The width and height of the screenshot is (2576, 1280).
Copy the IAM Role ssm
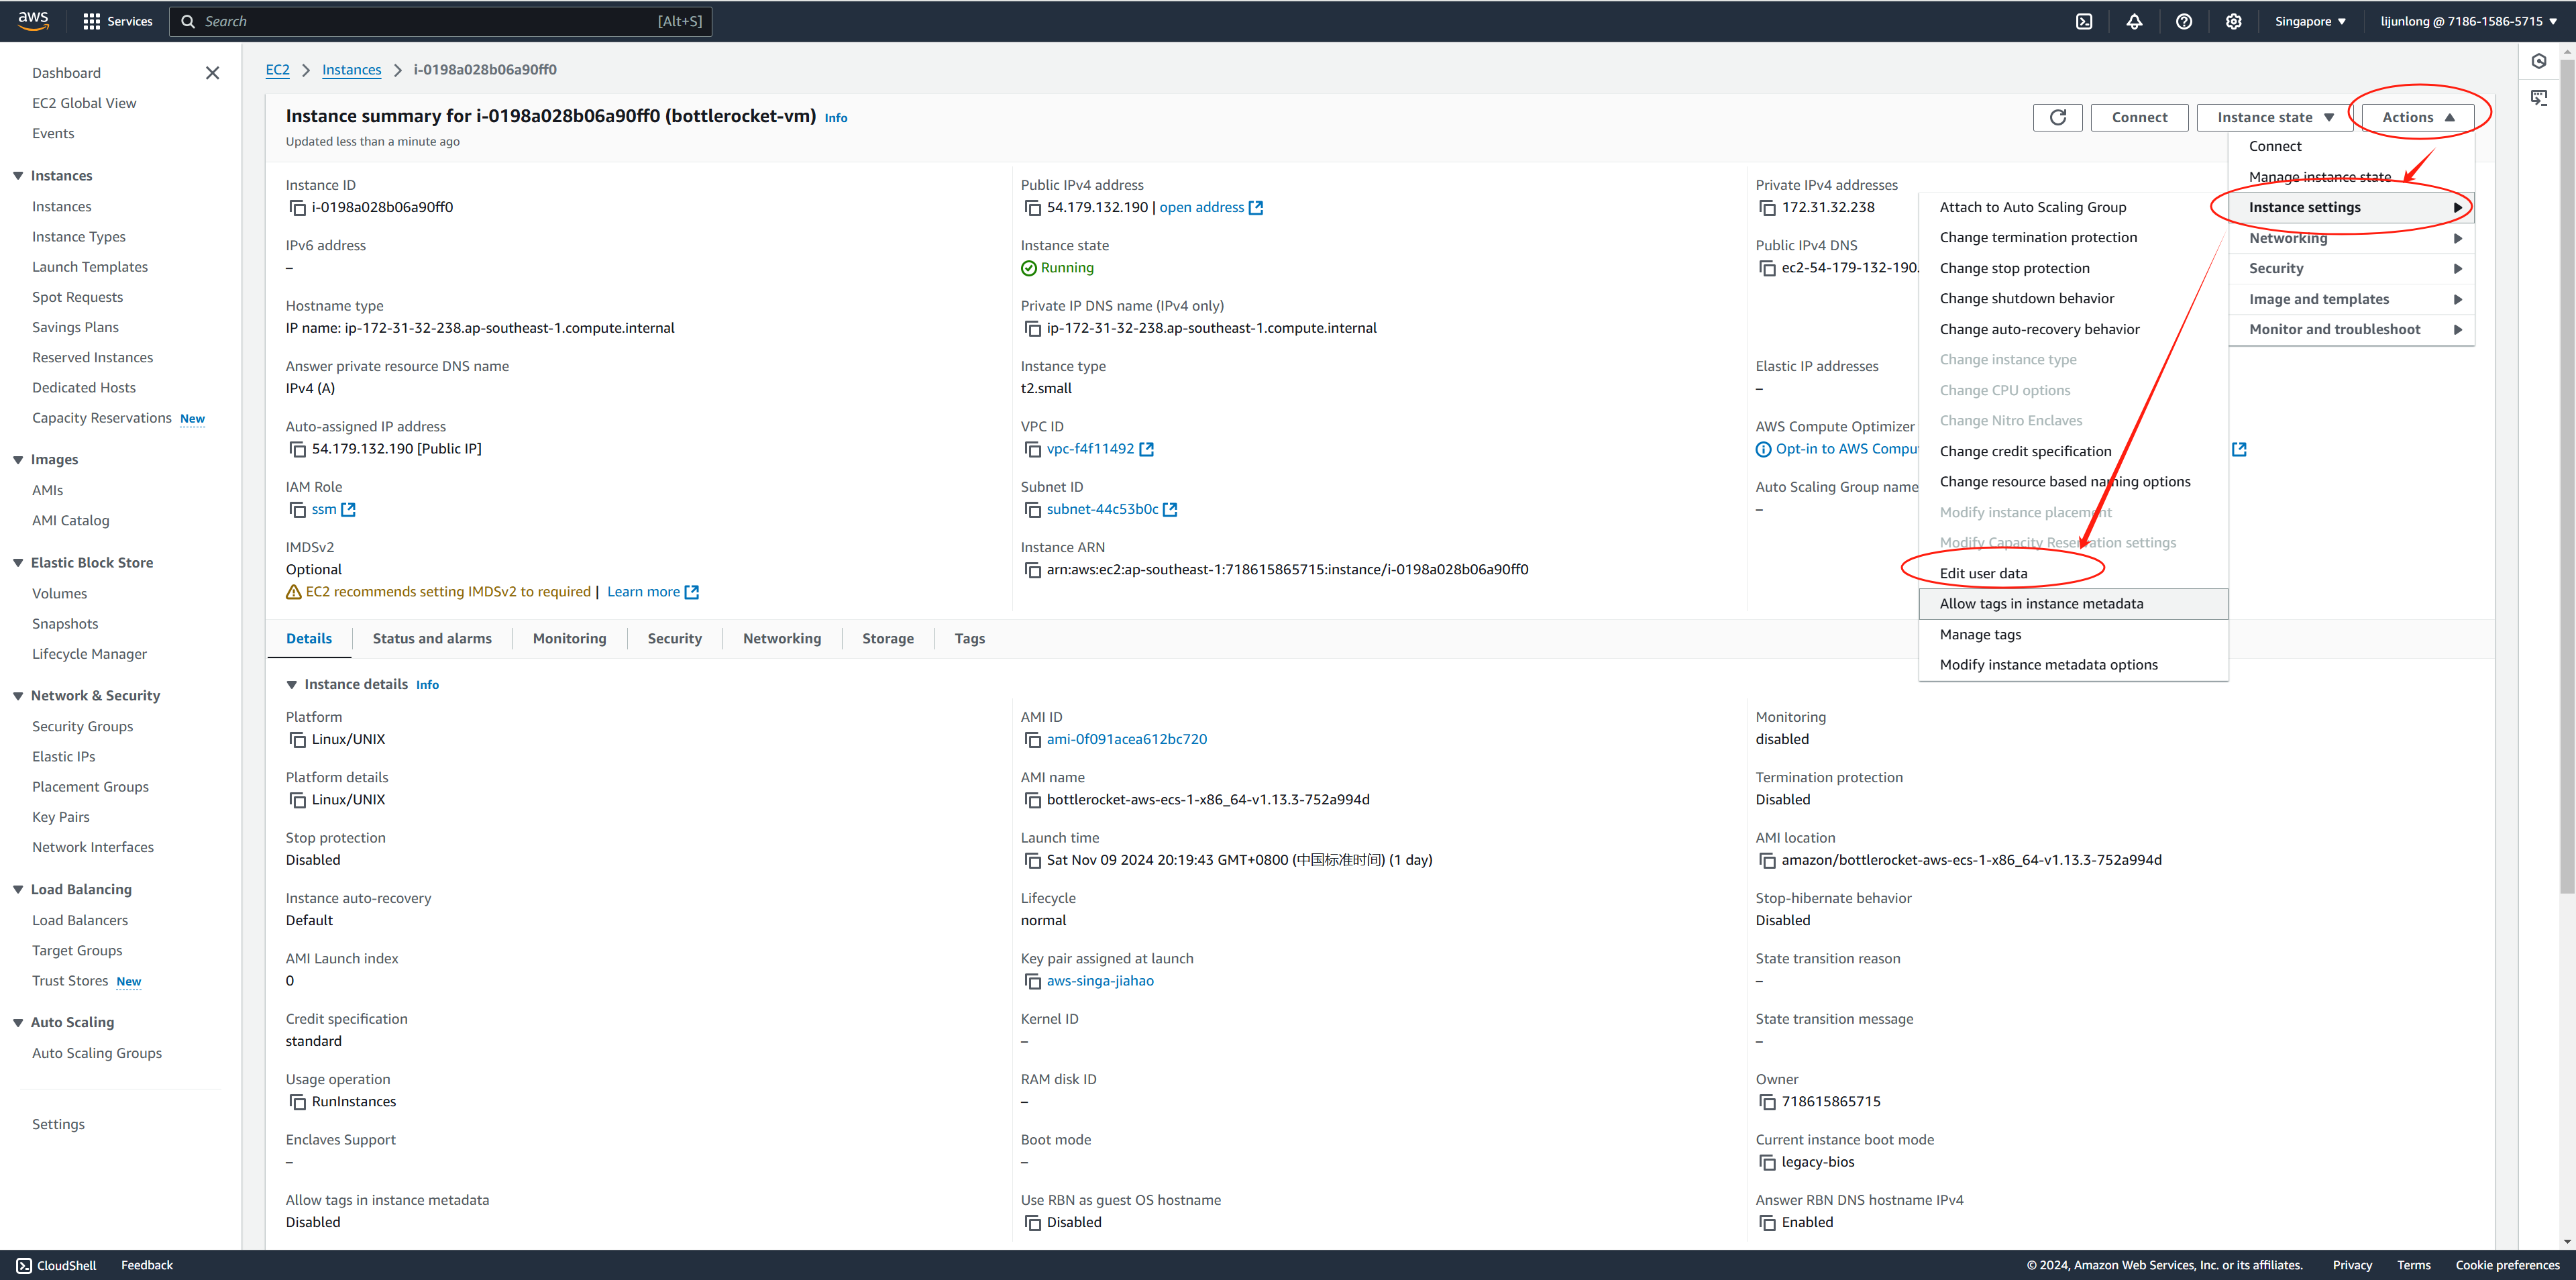[x=297, y=510]
